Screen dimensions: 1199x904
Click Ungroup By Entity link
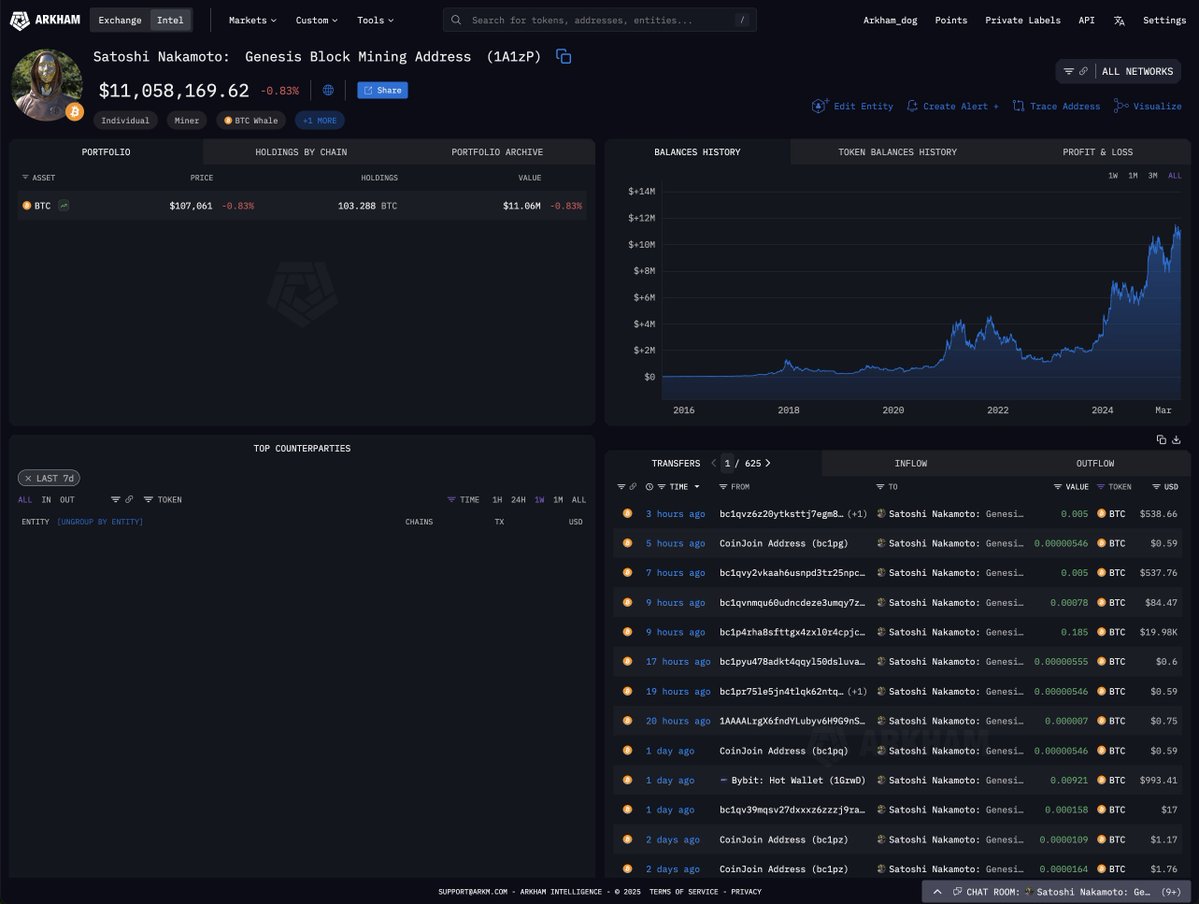pos(100,522)
